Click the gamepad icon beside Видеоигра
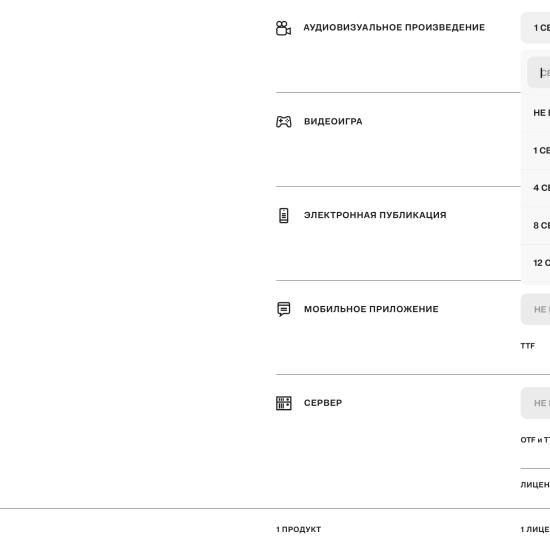The image size is (550, 550). (x=283, y=122)
